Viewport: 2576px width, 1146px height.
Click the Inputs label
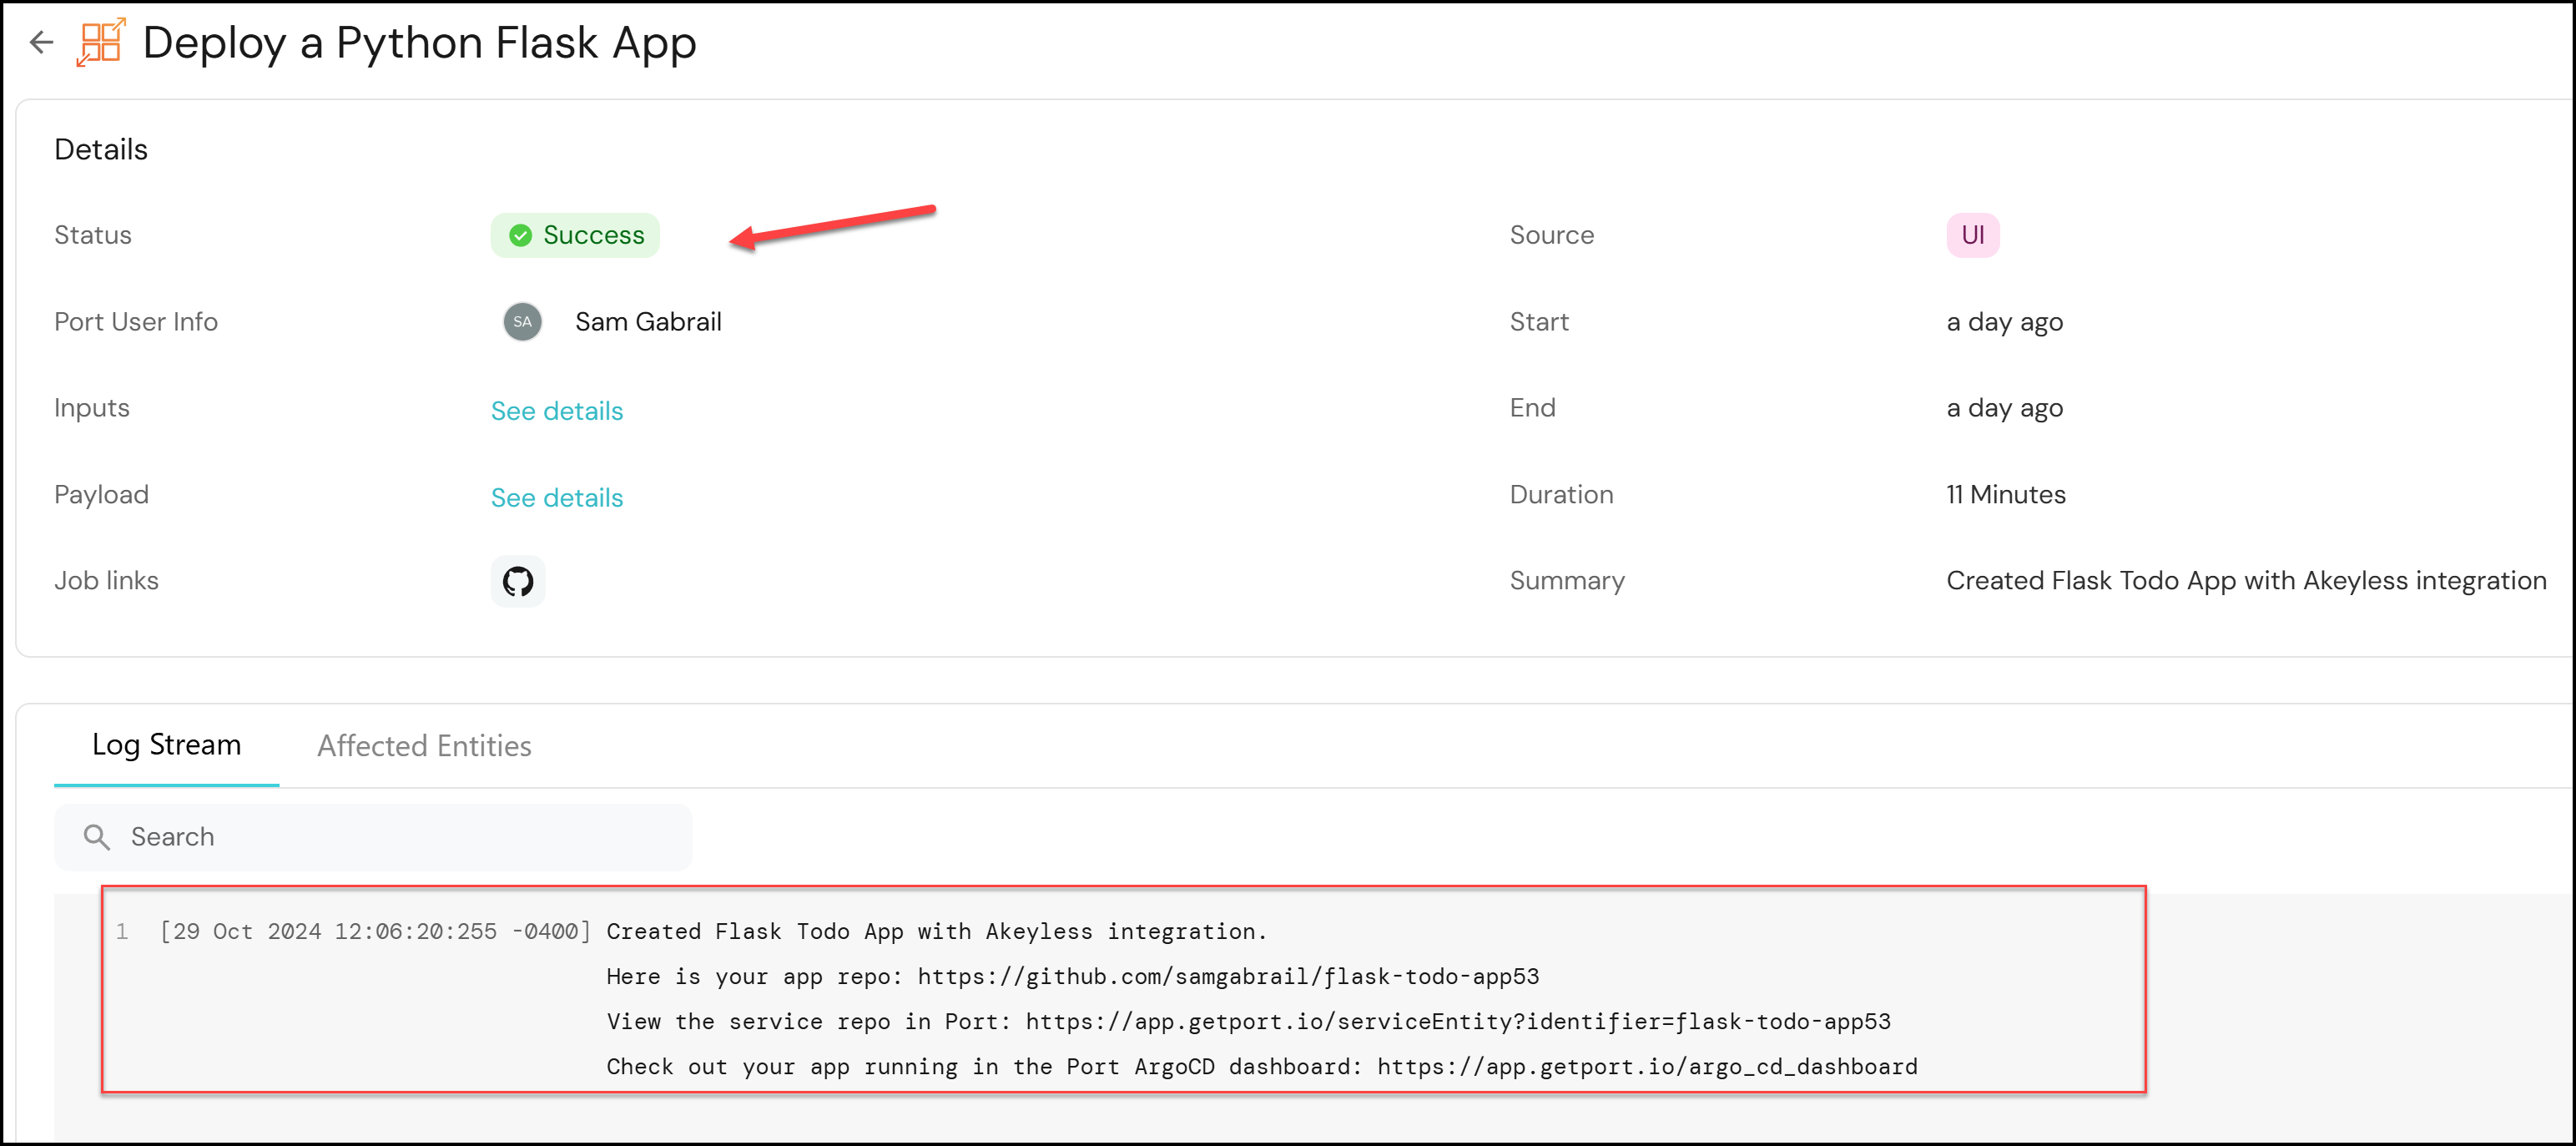tap(92, 408)
